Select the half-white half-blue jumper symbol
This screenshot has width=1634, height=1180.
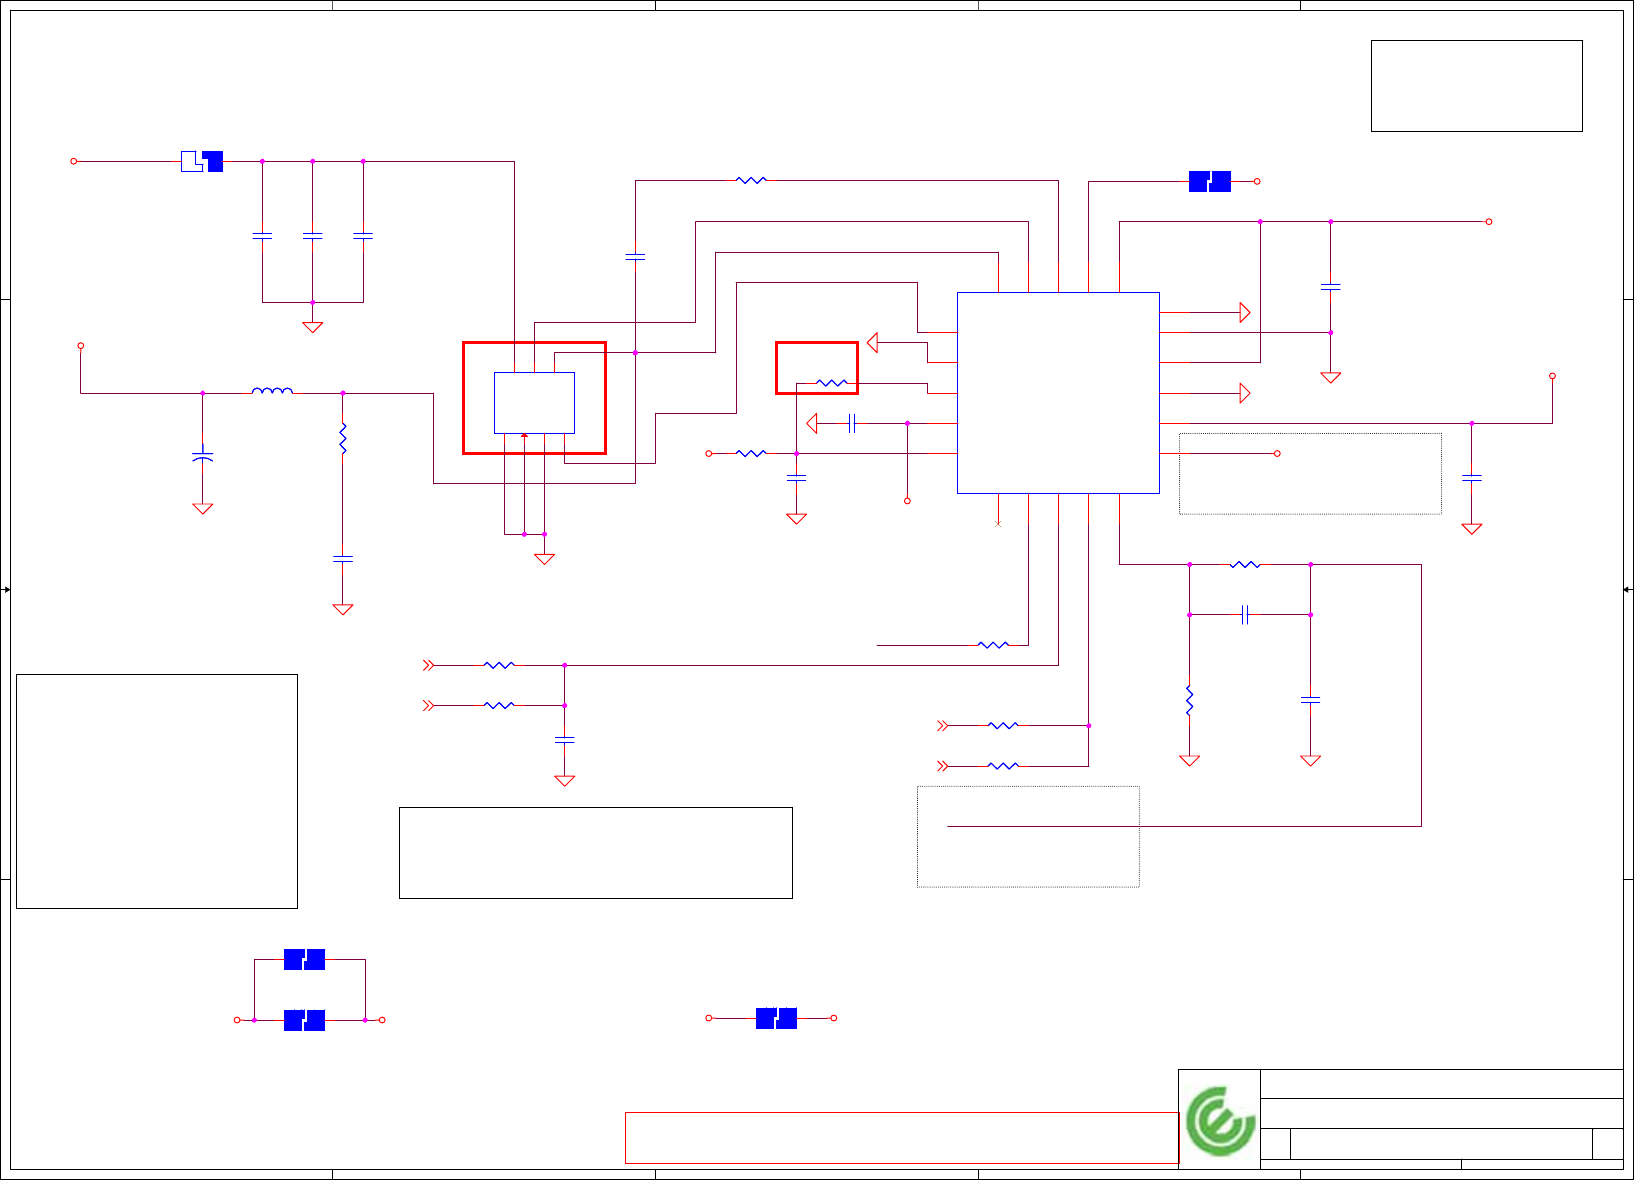tap(202, 161)
